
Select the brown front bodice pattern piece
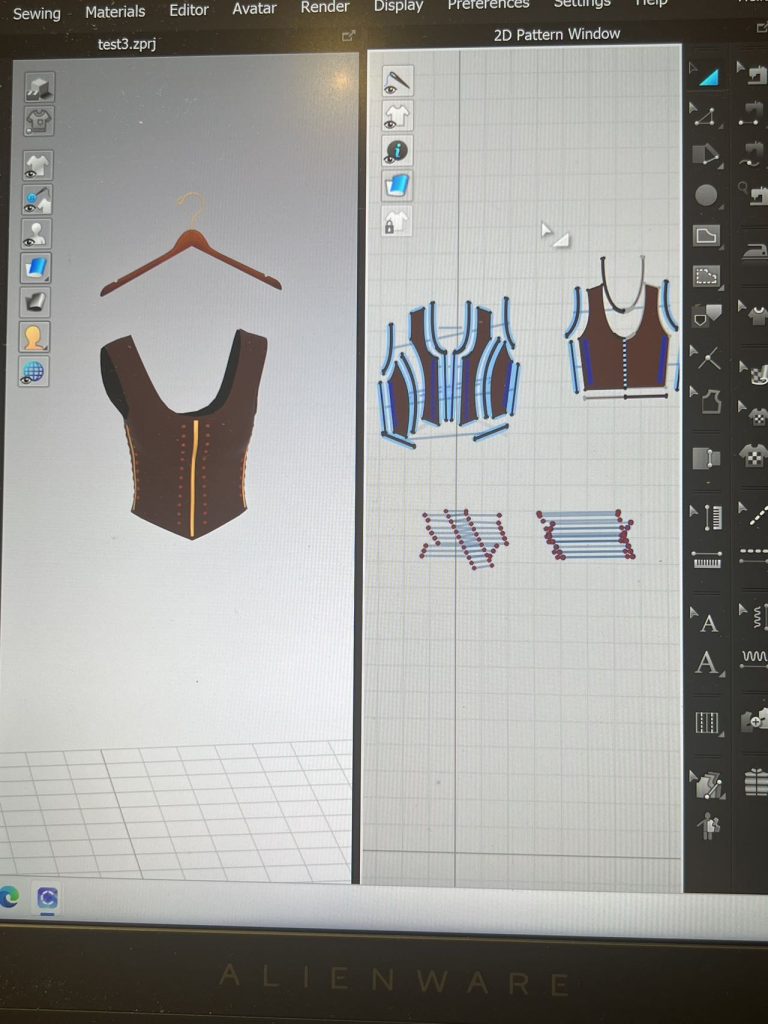pyautogui.click(x=625, y=340)
